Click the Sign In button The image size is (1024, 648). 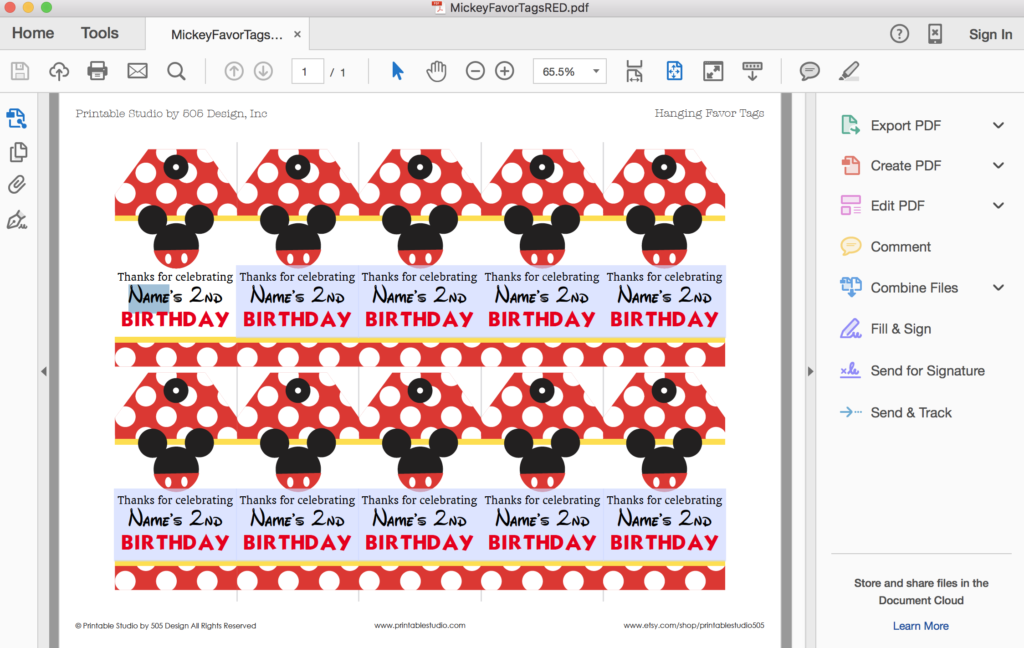(x=989, y=33)
